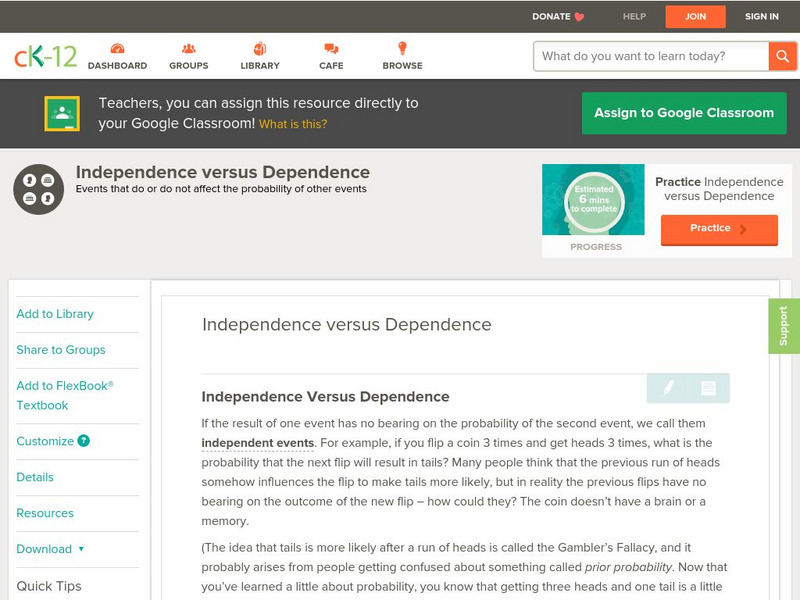Screen dimensions: 800x600
Task: Click the Customize help question mark icon
Action: tap(84, 441)
